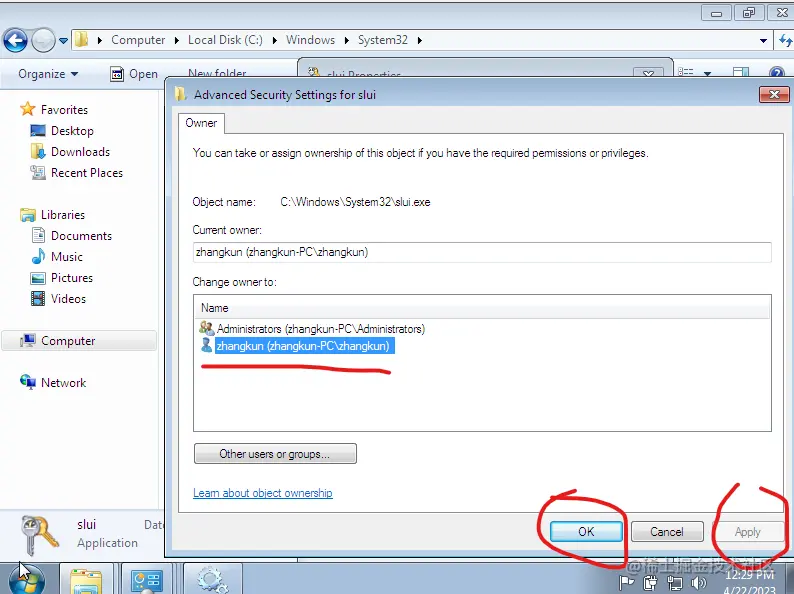The width and height of the screenshot is (794, 594).
Task: Expand the arrow after Computer breadcrumb
Action: click(x=177, y=41)
